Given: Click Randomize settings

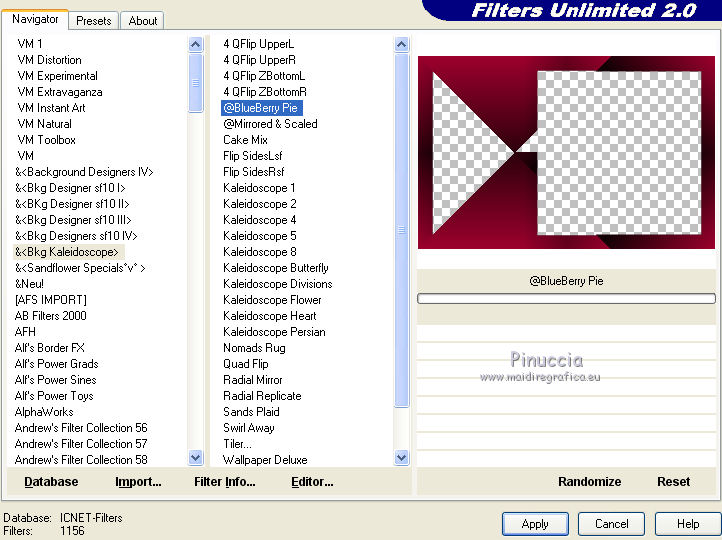Looking at the screenshot, I should pyautogui.click(x=589, y=482).
